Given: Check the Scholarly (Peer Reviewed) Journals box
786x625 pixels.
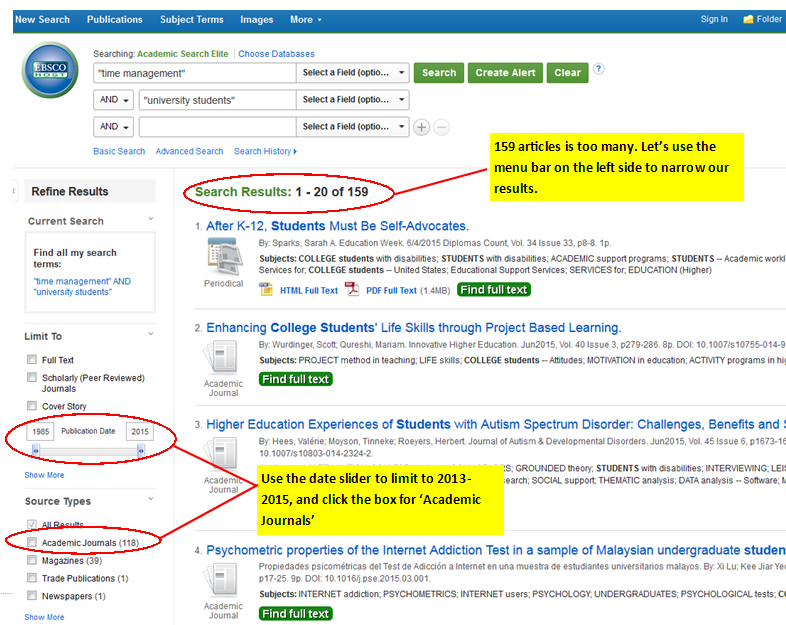Looking at the screenshot, I should point(33,378).
